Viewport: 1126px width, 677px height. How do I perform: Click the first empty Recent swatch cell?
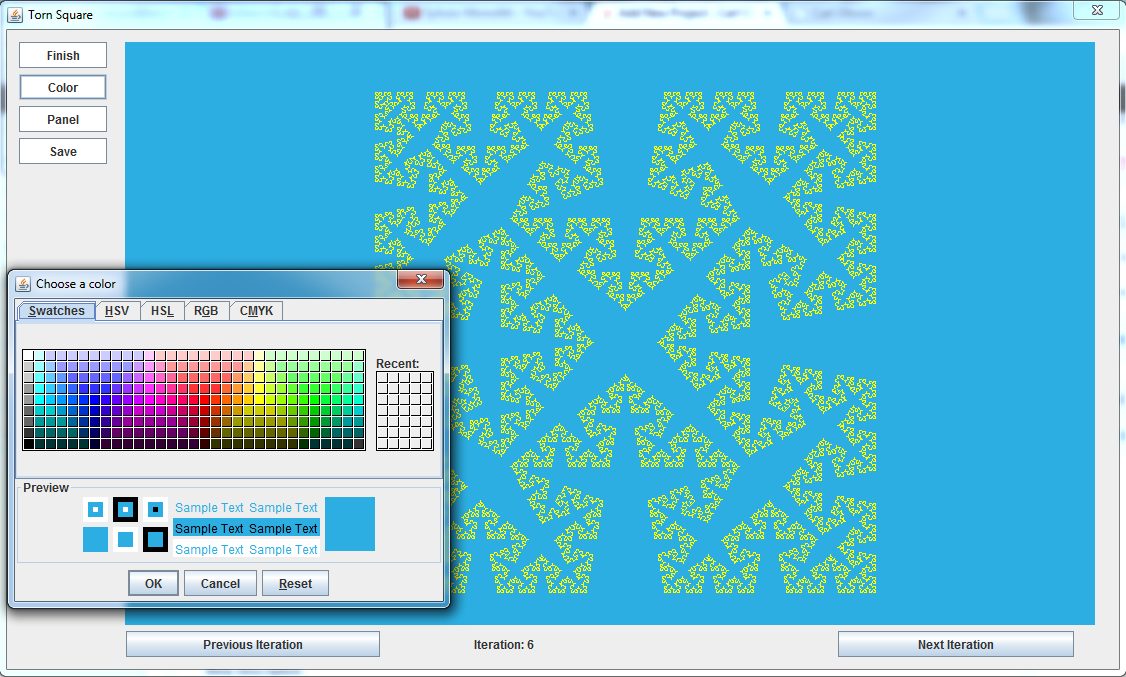[383, 378]
